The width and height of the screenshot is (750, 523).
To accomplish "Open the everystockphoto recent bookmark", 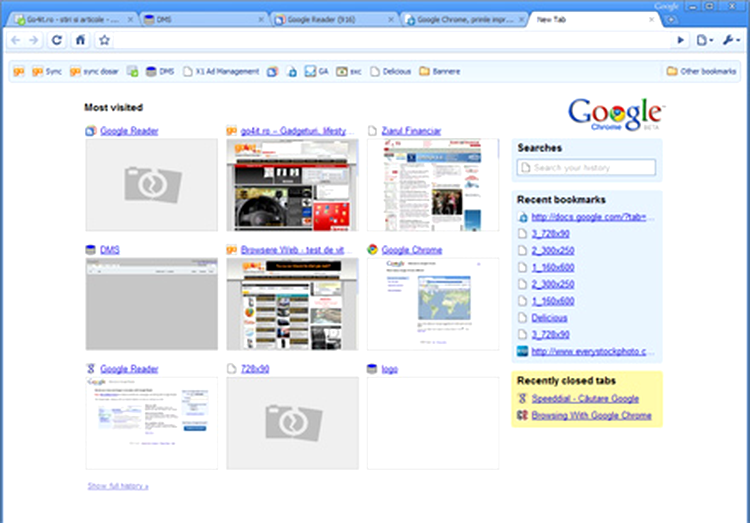I will 593,351.
